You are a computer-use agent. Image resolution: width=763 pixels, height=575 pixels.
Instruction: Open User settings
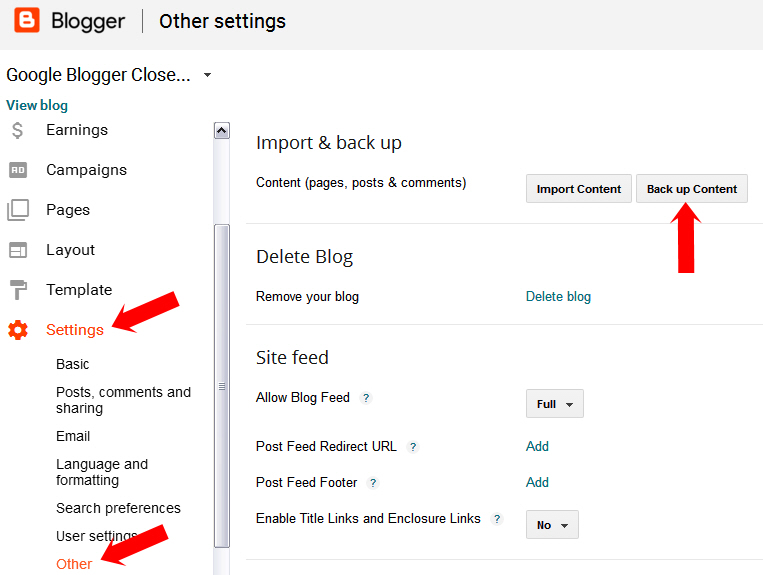tap(96, 536)
